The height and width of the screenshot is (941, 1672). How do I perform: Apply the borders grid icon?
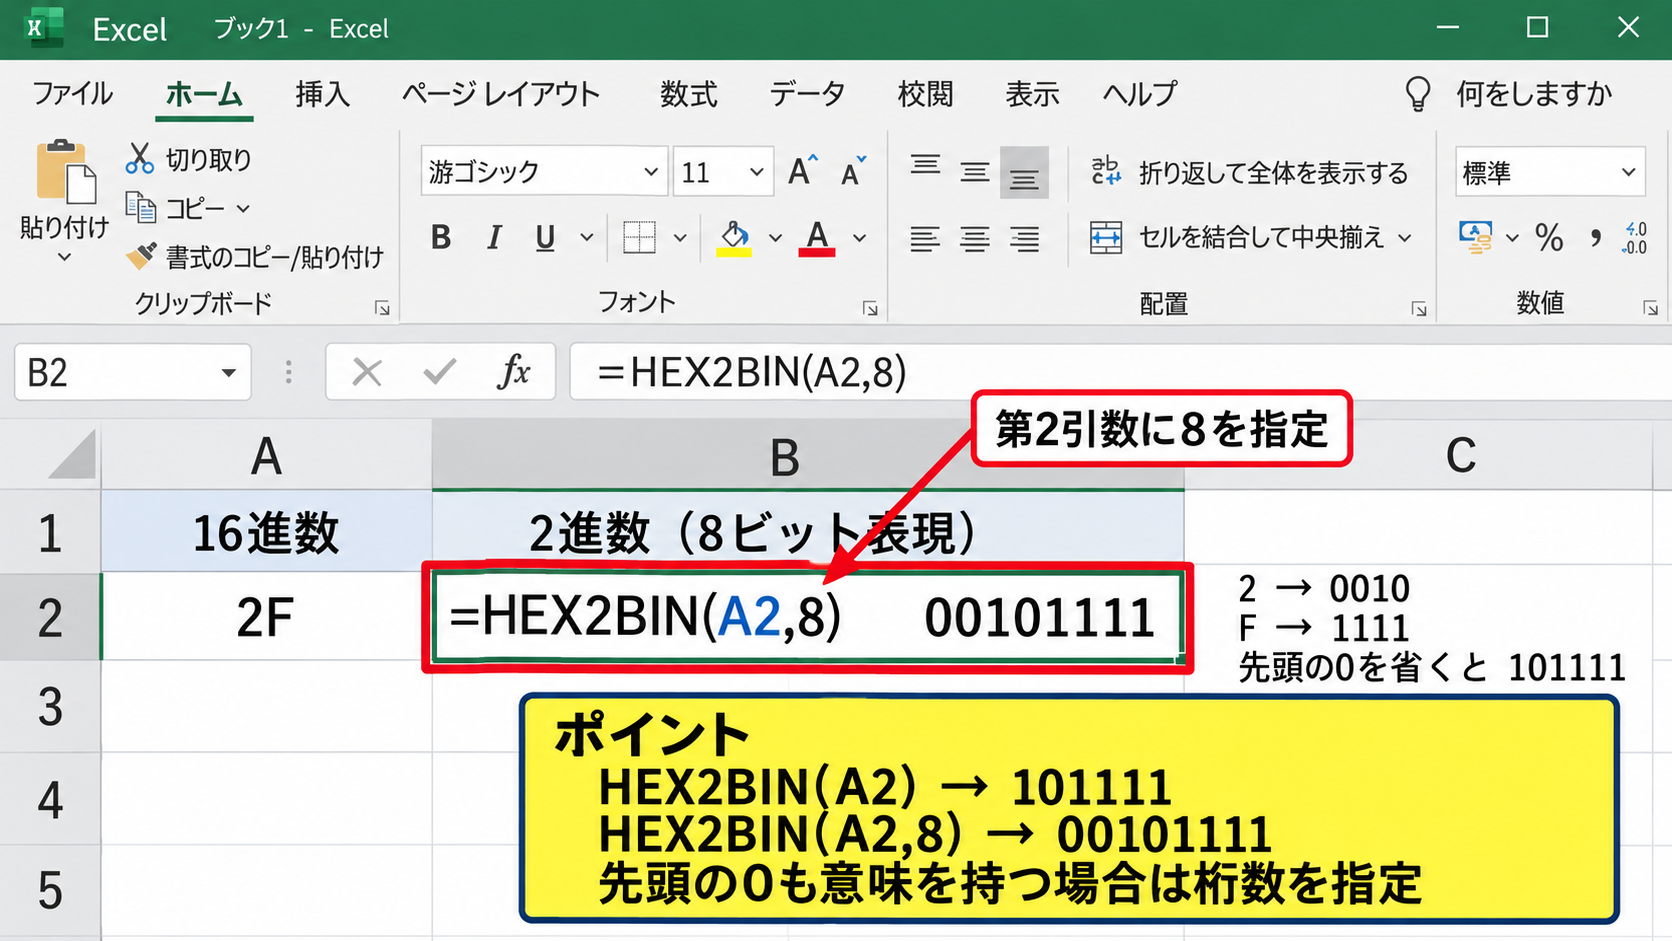(x=639, y=238)
